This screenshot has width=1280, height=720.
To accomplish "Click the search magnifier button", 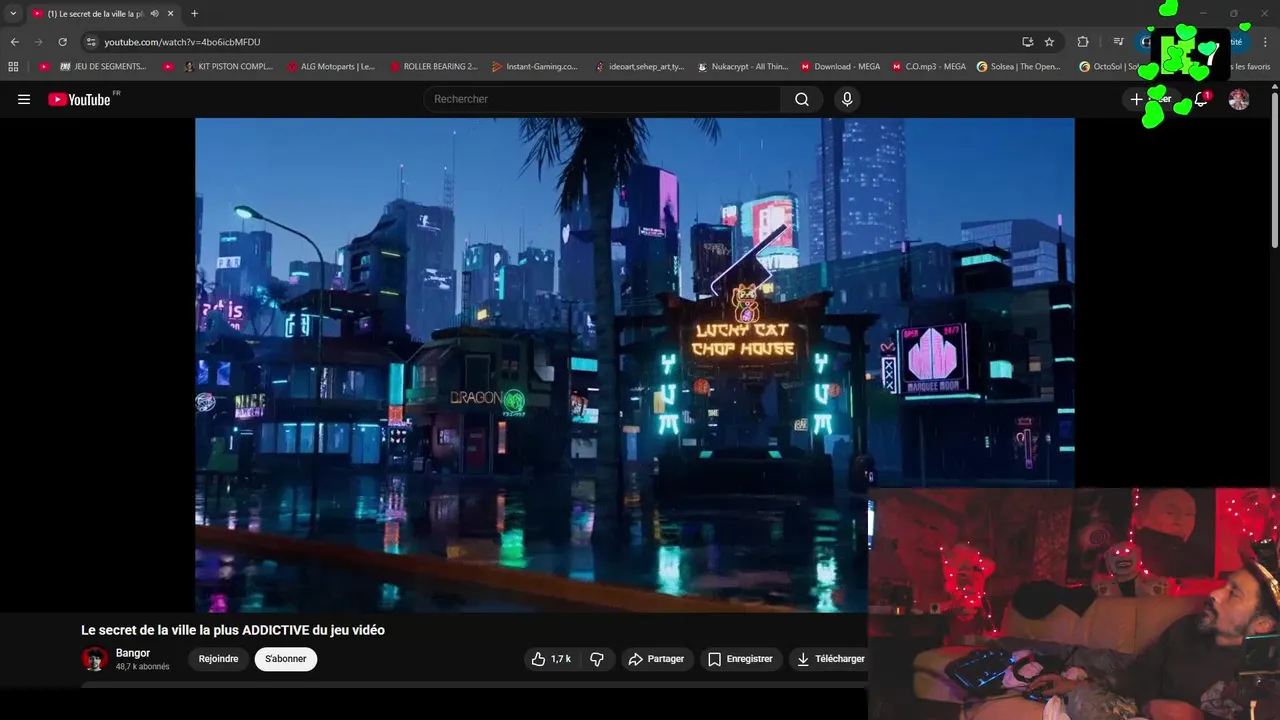I will 802,99.
